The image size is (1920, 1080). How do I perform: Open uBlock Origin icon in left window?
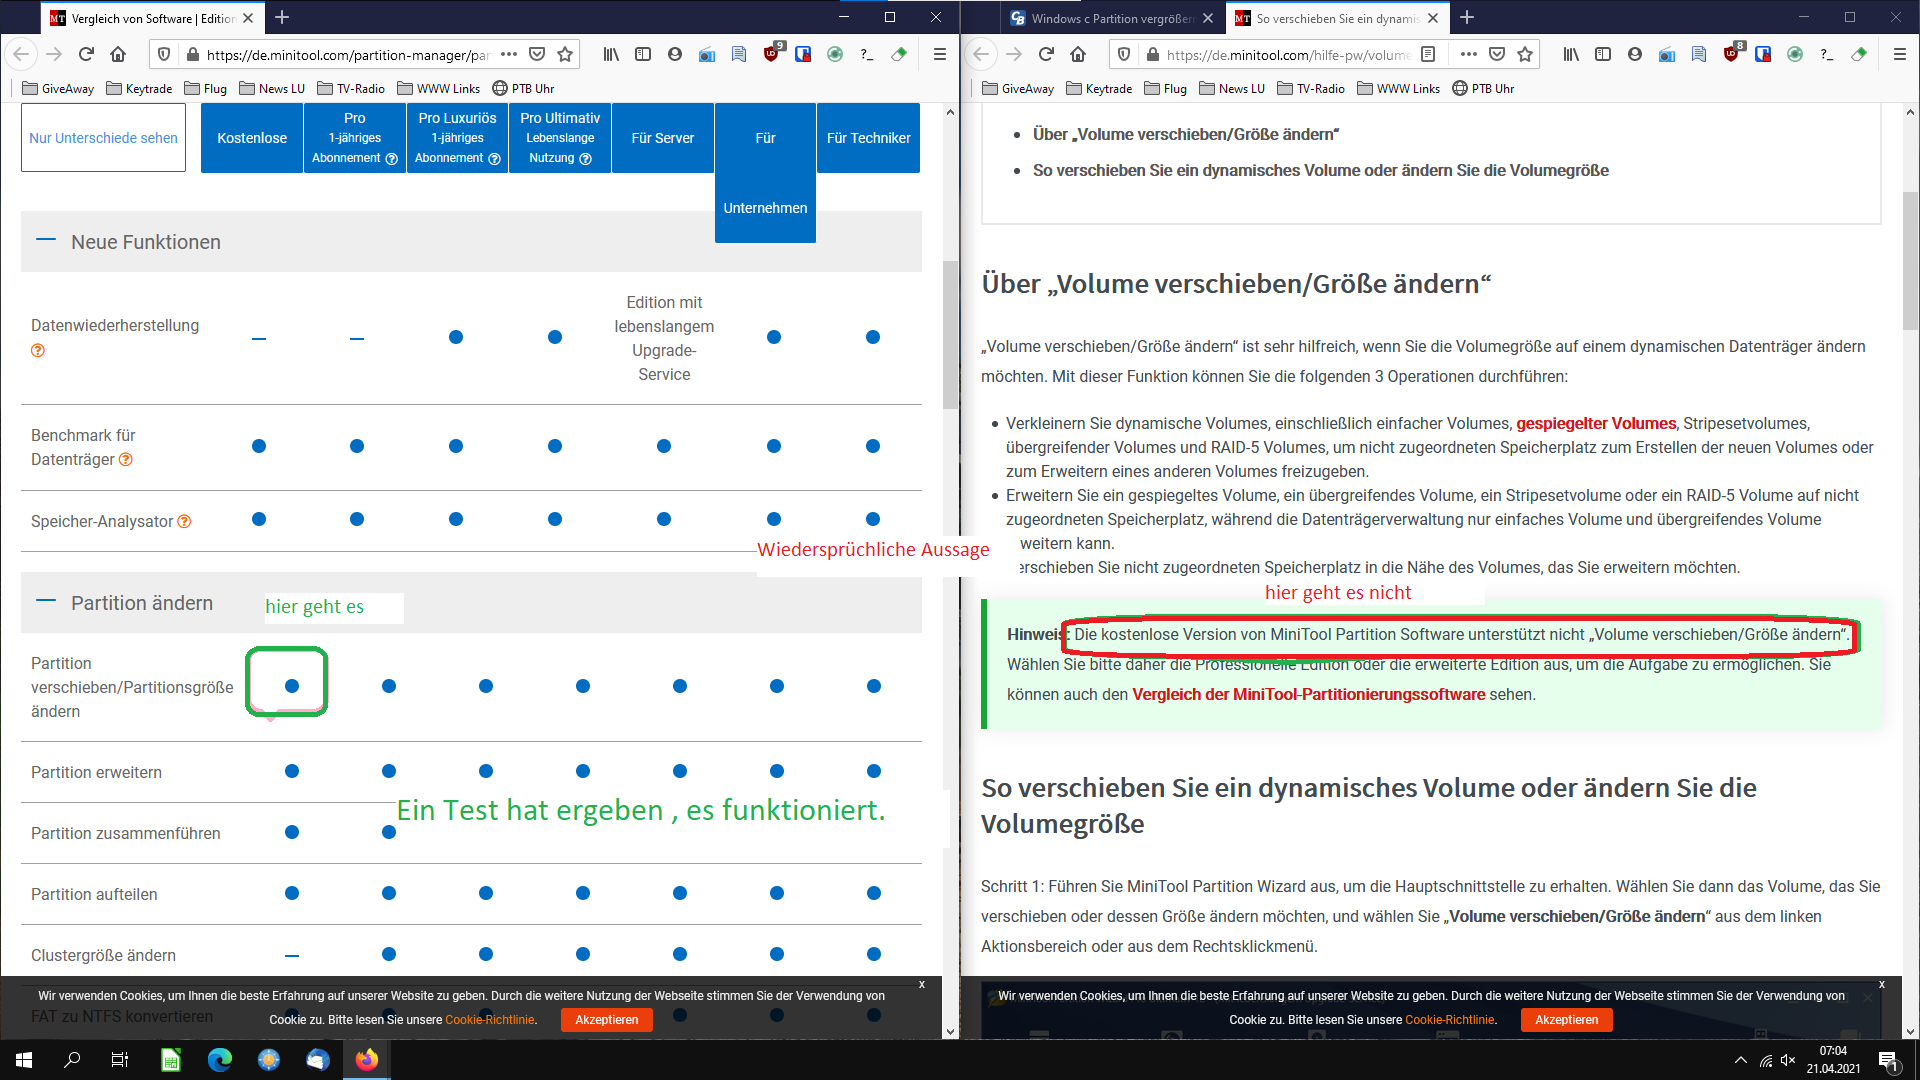(771, 55)
